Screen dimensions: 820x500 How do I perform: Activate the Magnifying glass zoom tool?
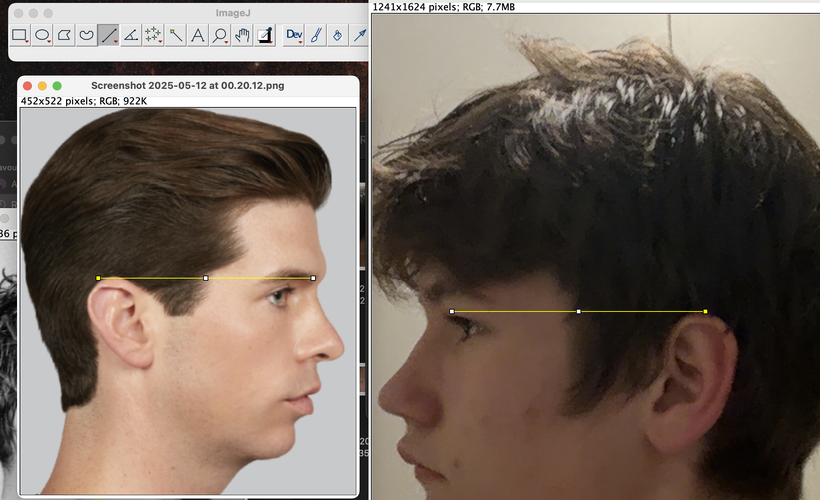tap(219, 36)
